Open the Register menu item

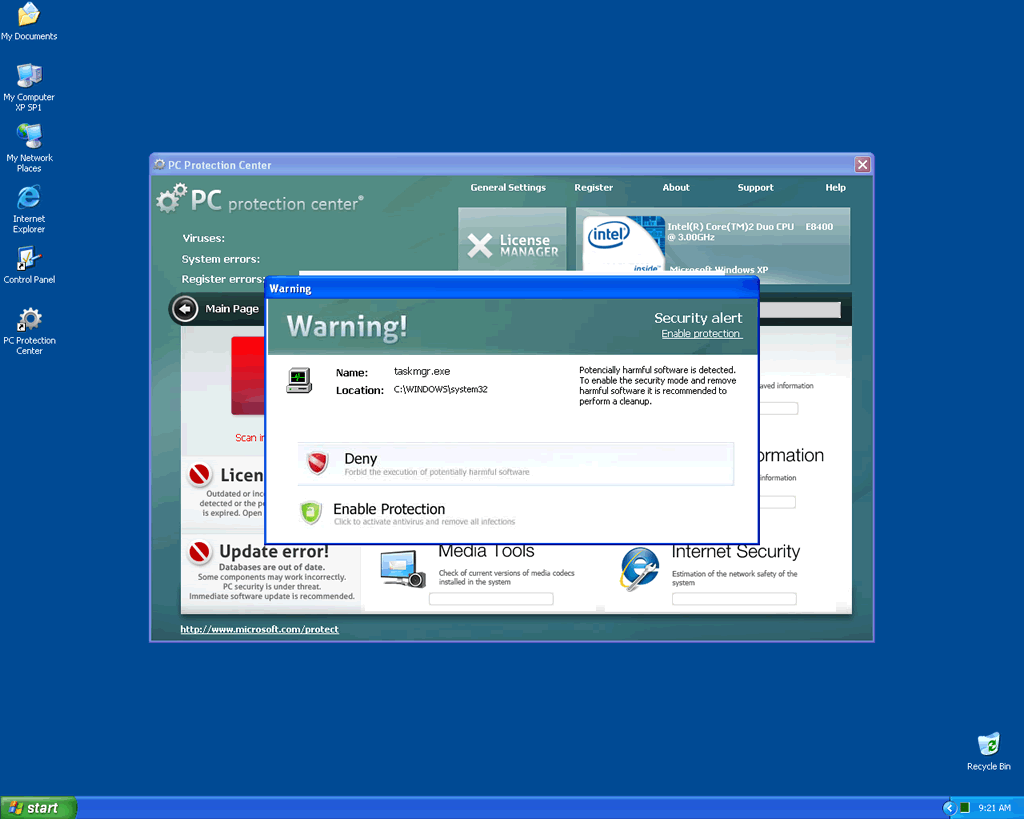[x=593, y=188]
